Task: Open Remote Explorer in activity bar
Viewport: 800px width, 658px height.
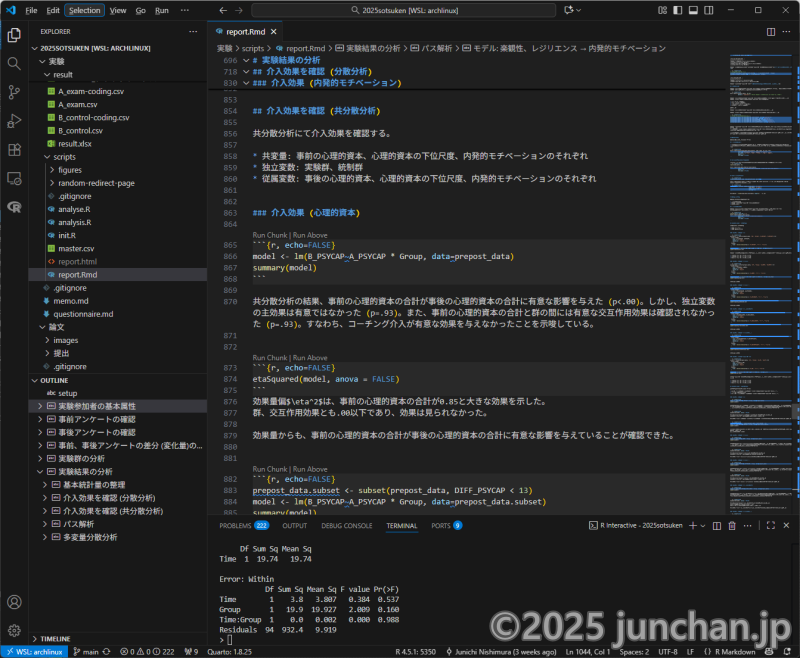Action: (x=14, y=178)
